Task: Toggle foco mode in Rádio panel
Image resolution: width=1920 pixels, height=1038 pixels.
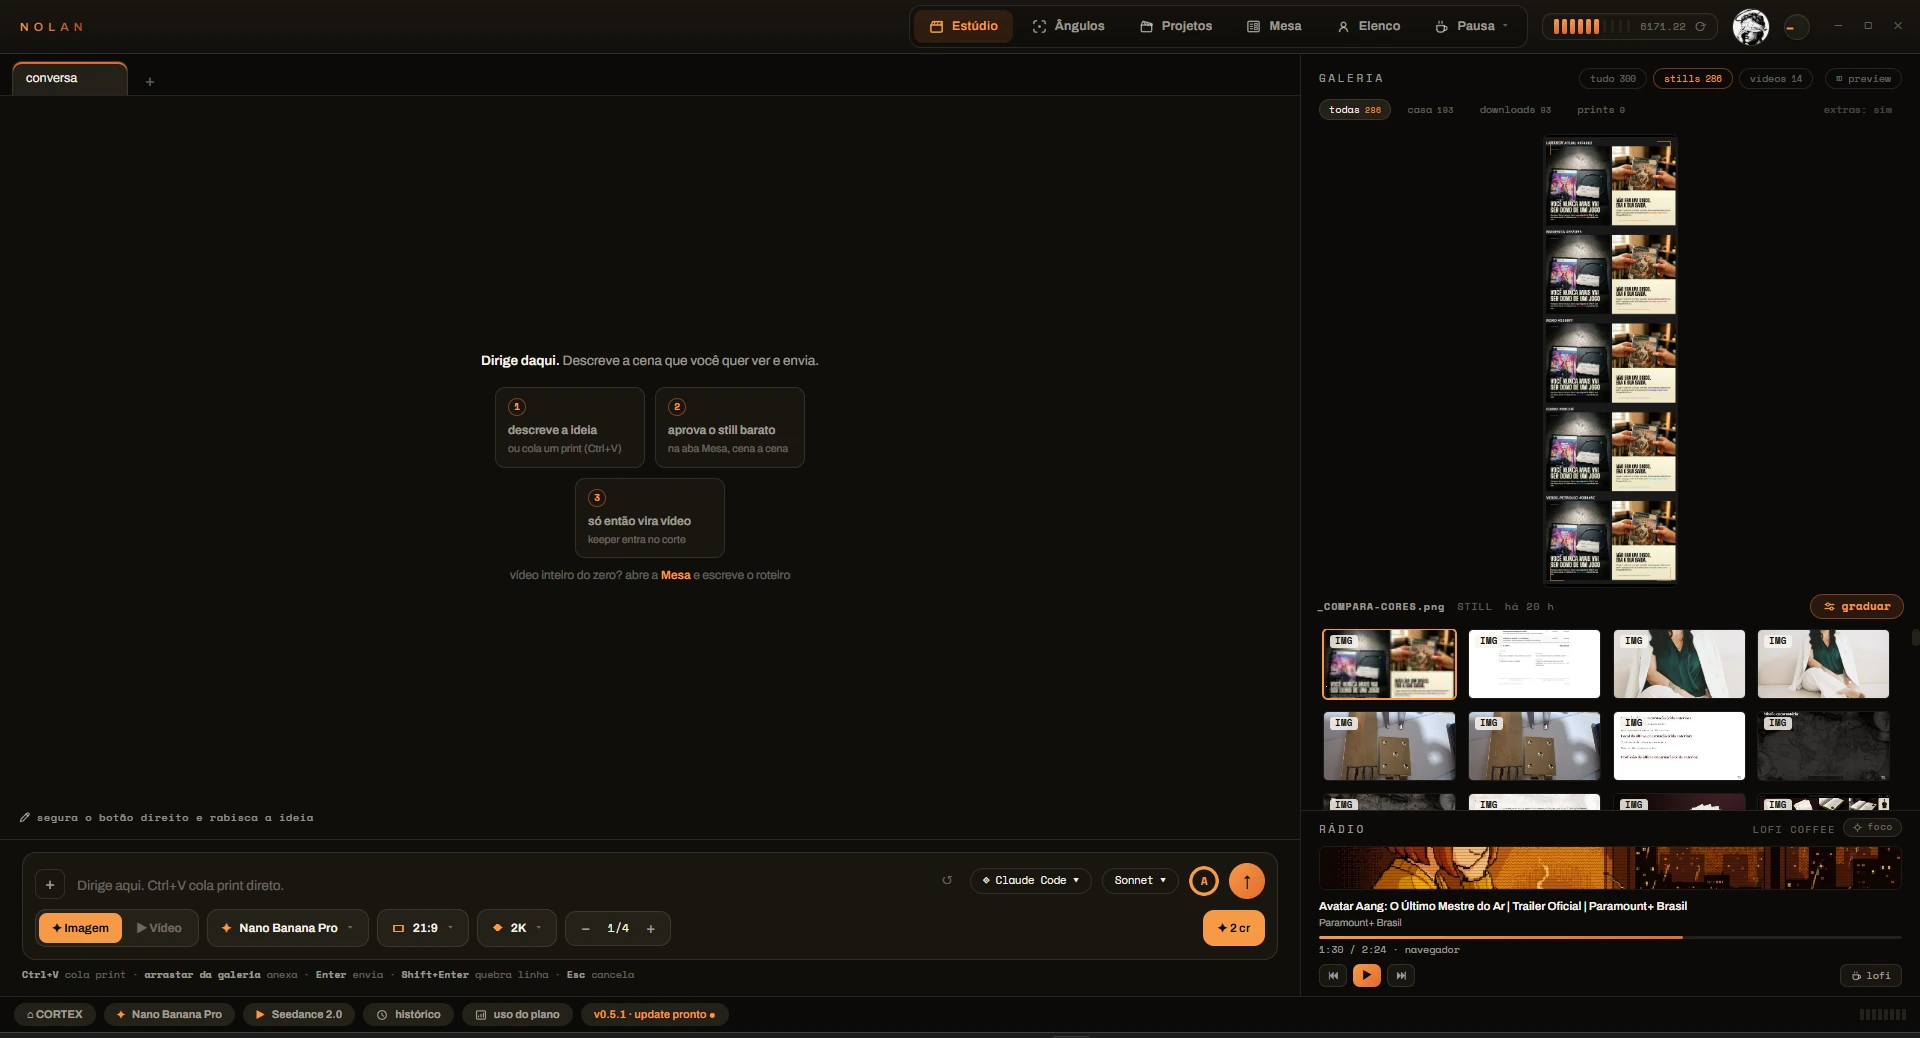Action: tap(1873, 828)
